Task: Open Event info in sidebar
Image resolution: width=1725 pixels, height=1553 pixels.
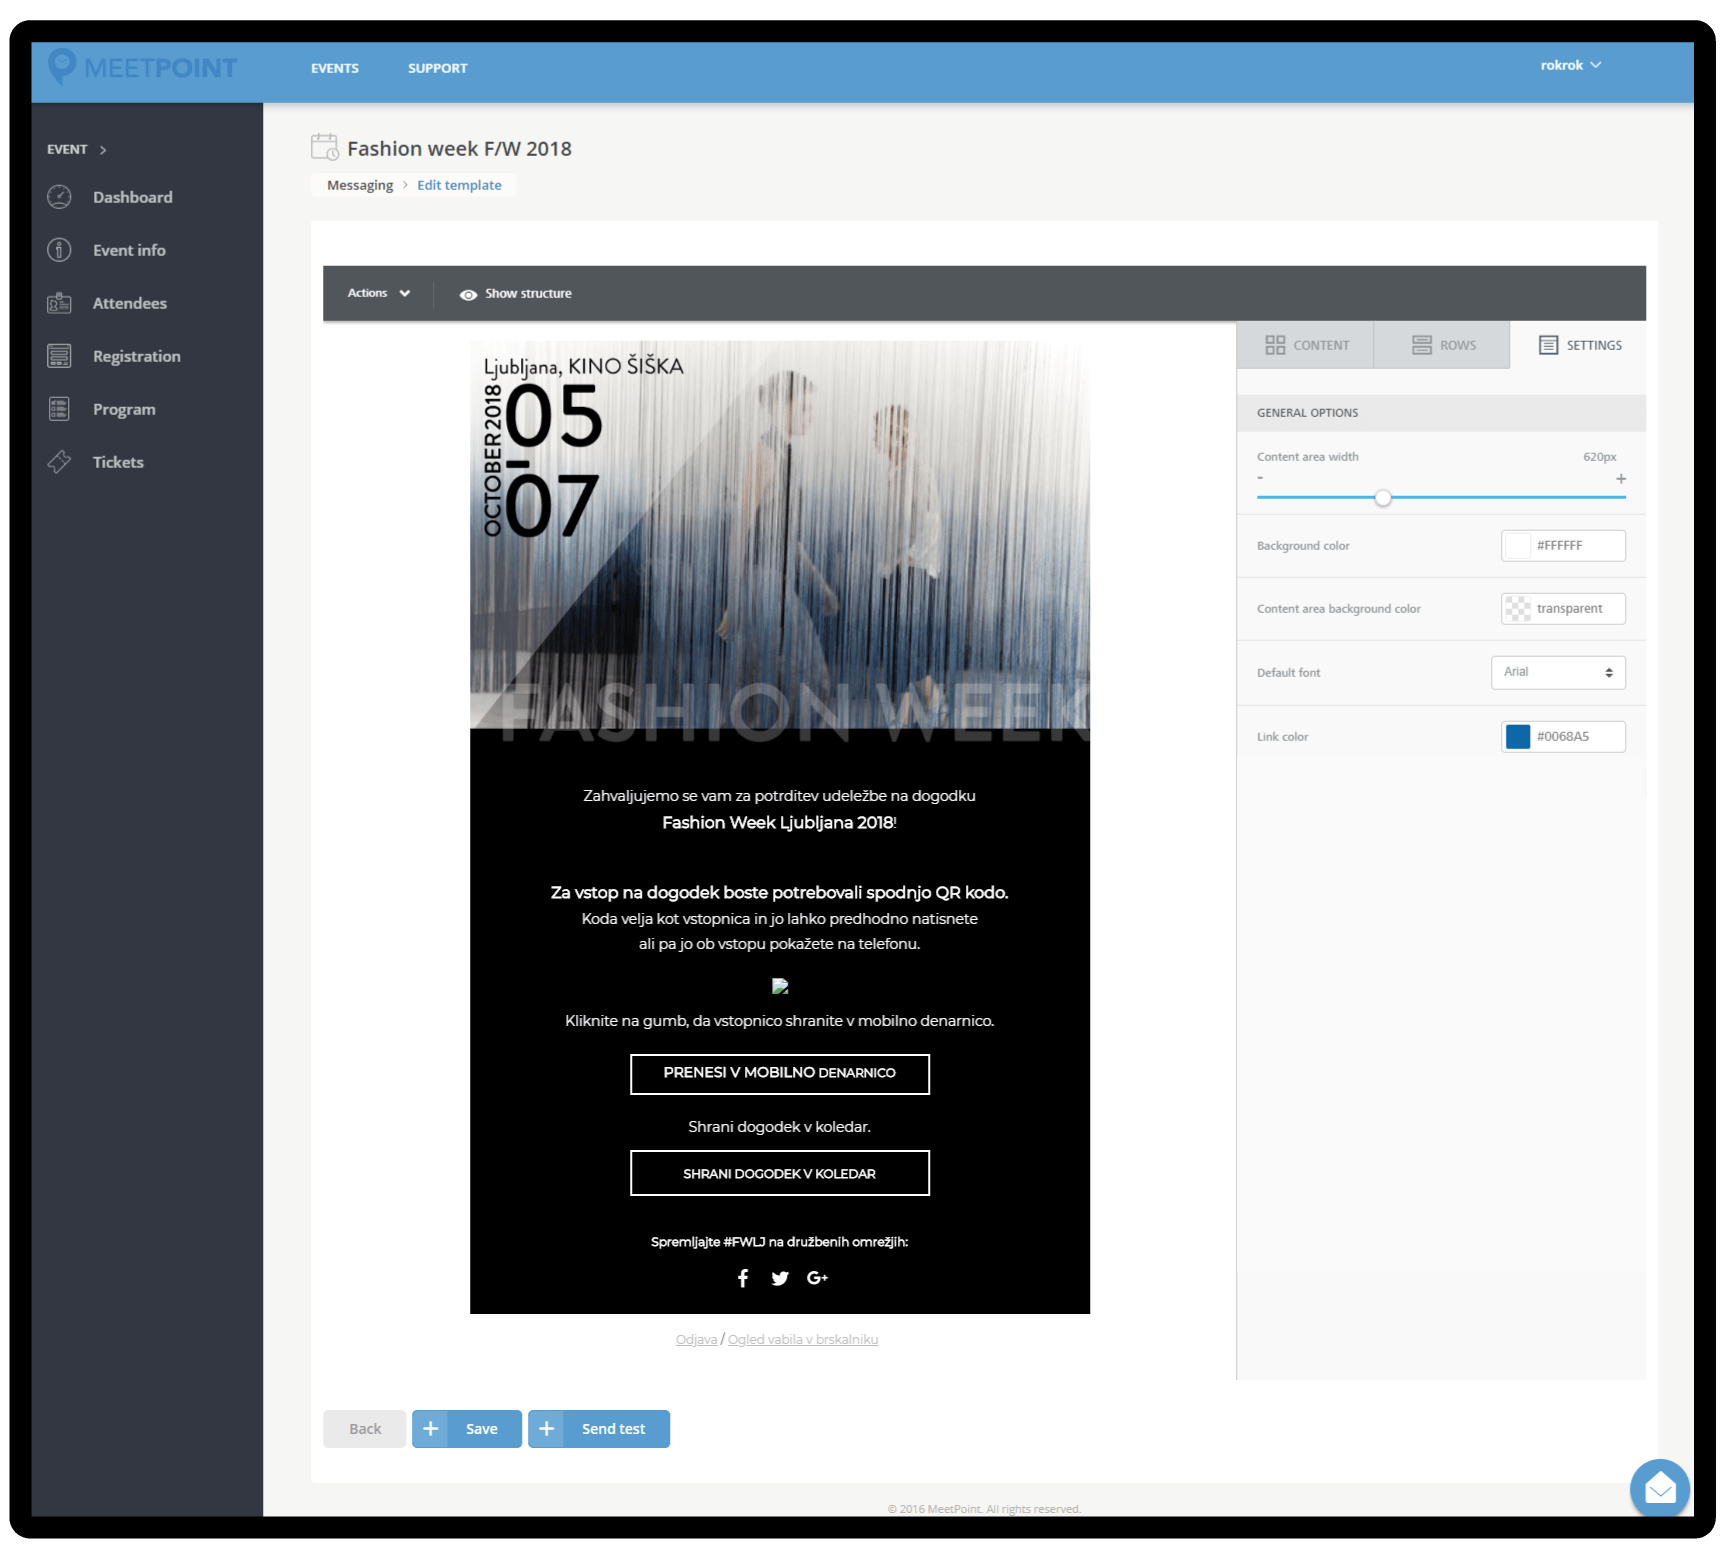Action: tap(129, 250)
